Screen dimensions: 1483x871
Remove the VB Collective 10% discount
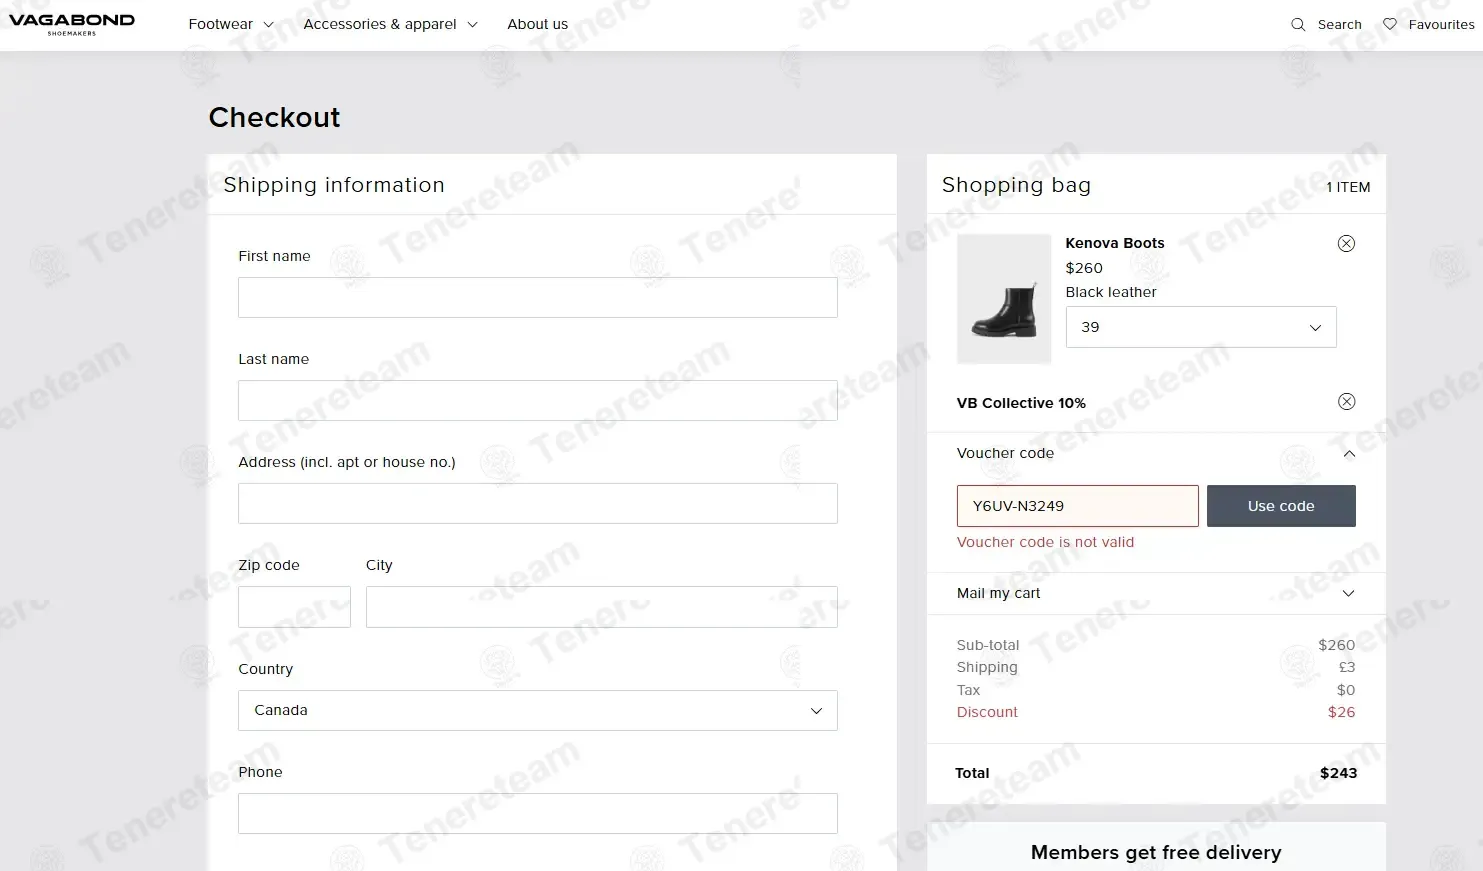click(x=1346, y=401)
